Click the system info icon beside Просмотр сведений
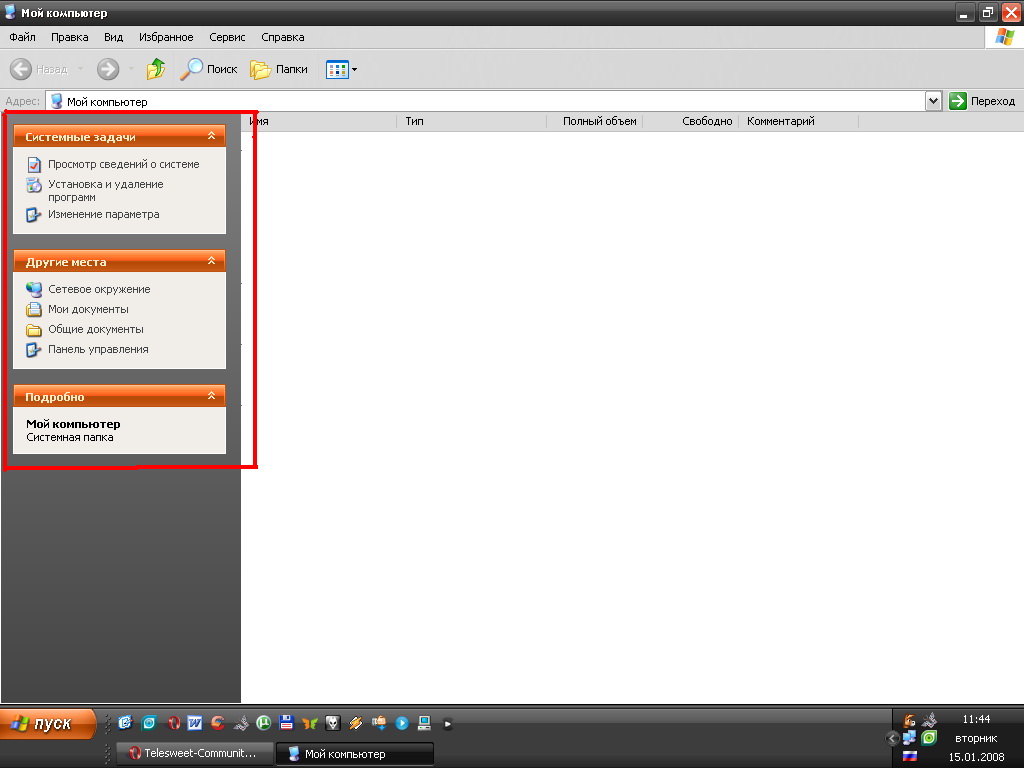 (x=34, y=165)
